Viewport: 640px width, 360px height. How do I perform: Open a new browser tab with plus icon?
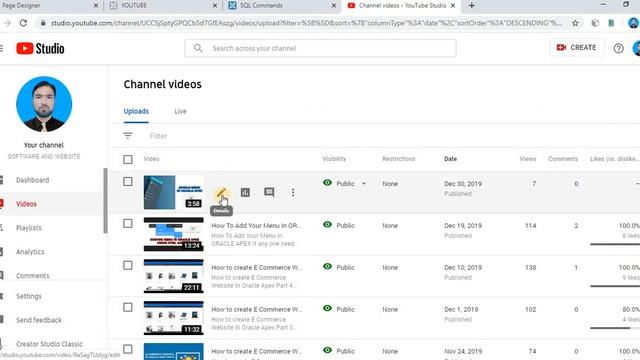click(471, 5)
